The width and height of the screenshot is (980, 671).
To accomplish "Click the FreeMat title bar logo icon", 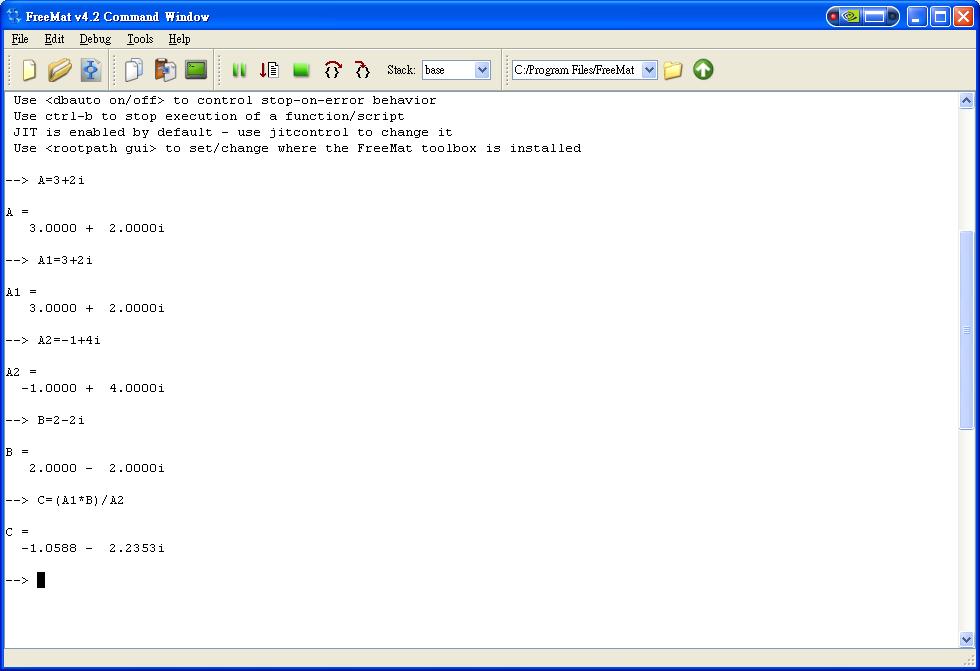I will [x=14, y=16].
